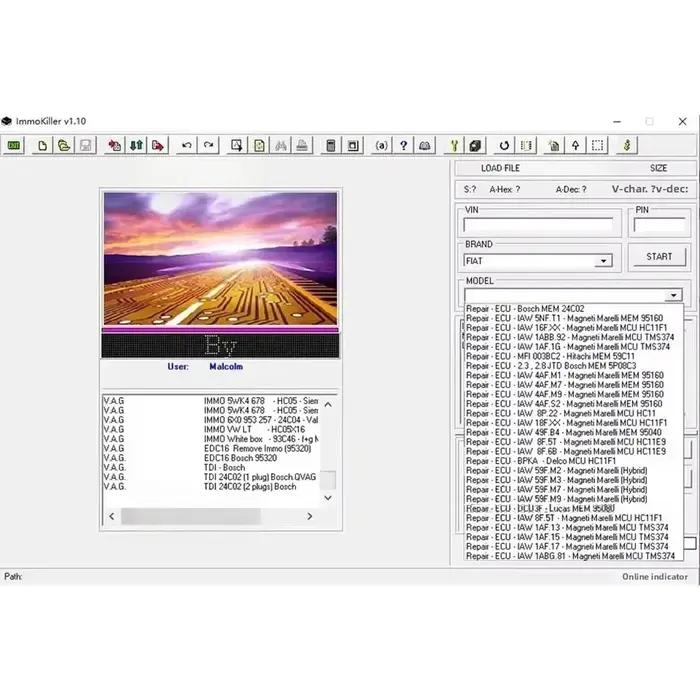Click list scroll down arrow
Screen dimensions: 700x700
(328, 498)
